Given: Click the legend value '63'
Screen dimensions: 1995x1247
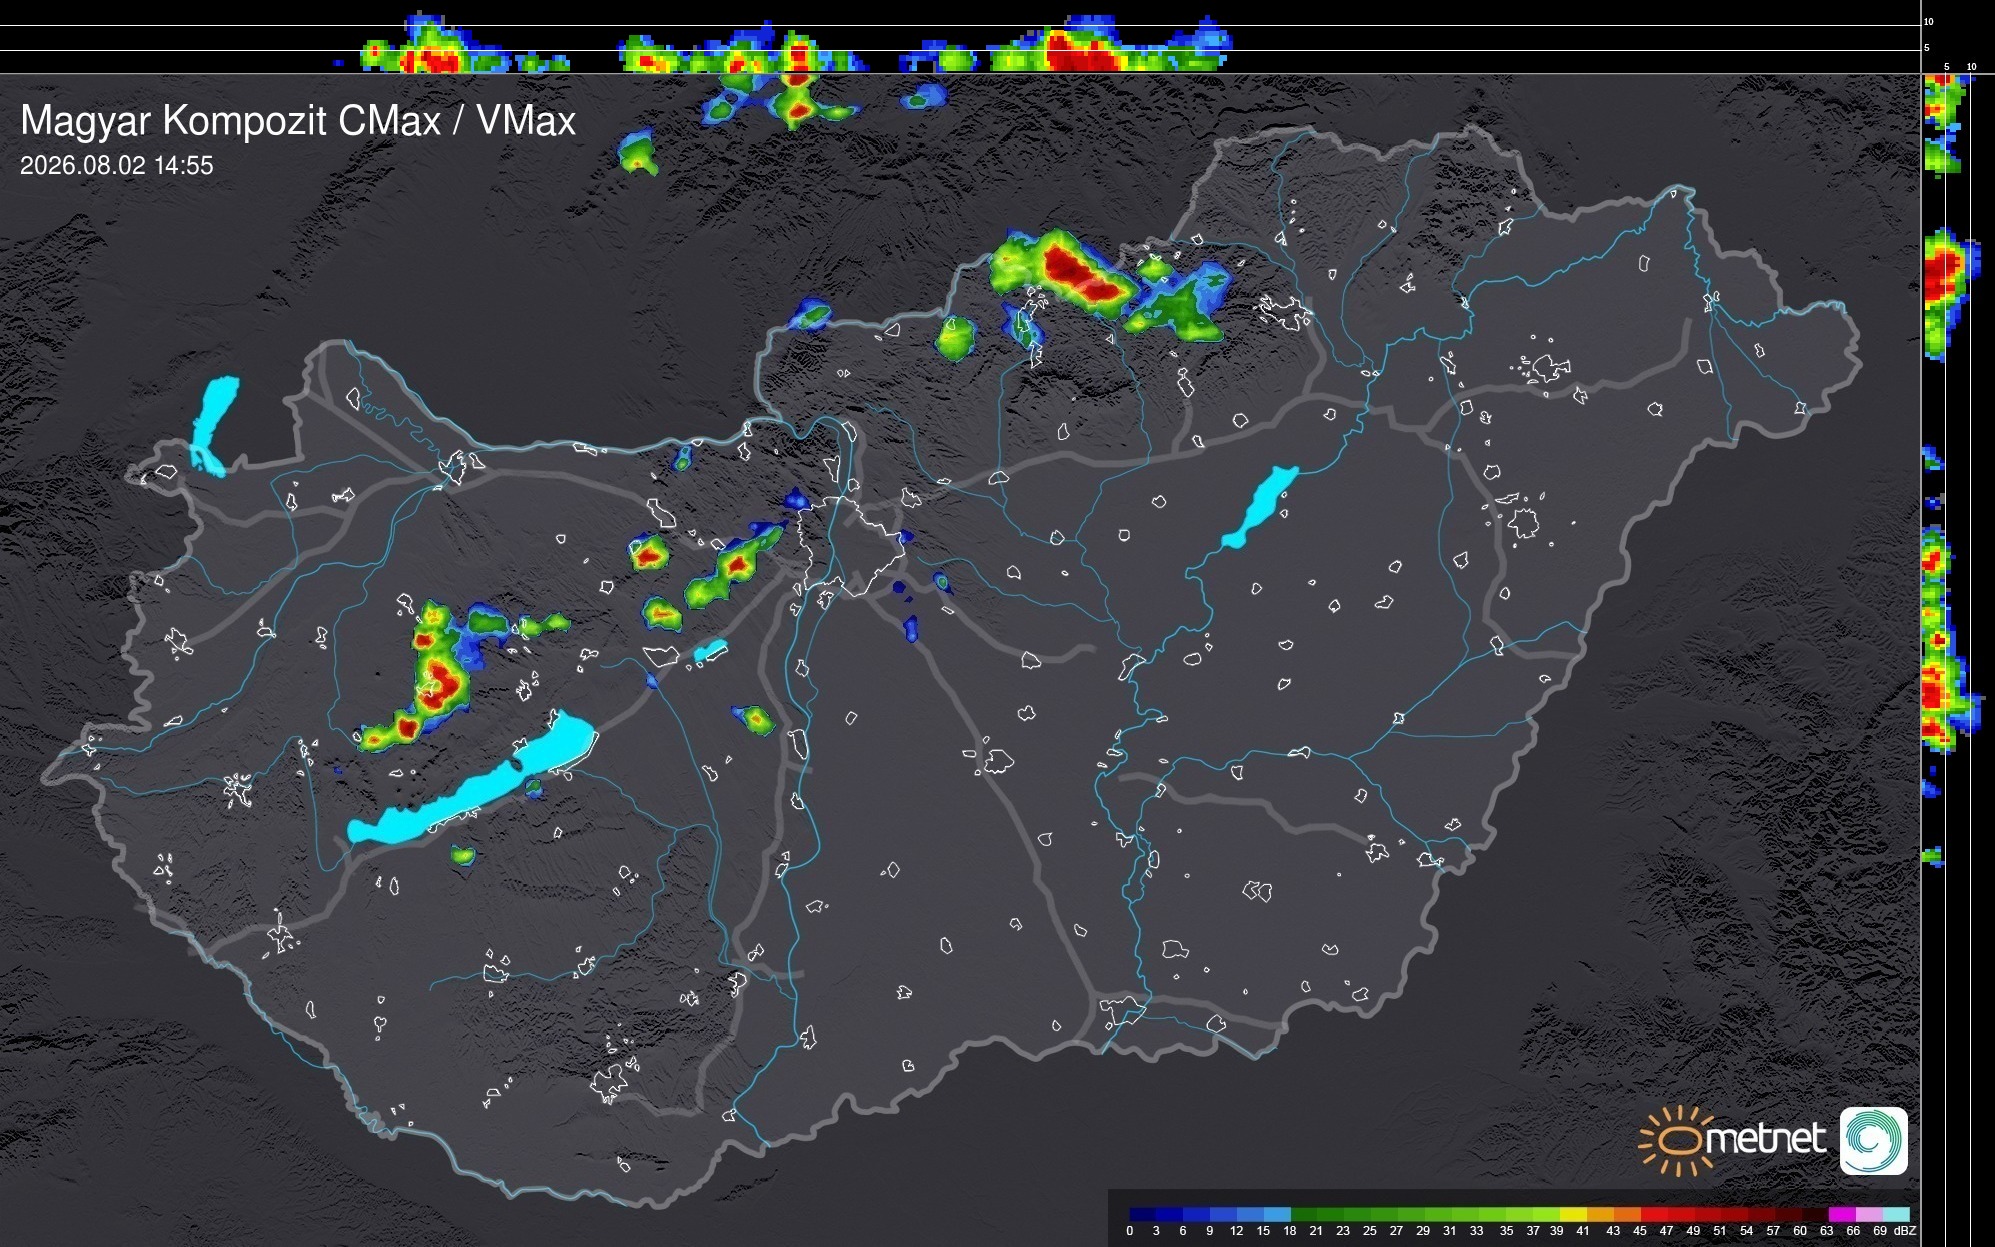Looking at the screenshot, I should click(x=1827, y=1231).
